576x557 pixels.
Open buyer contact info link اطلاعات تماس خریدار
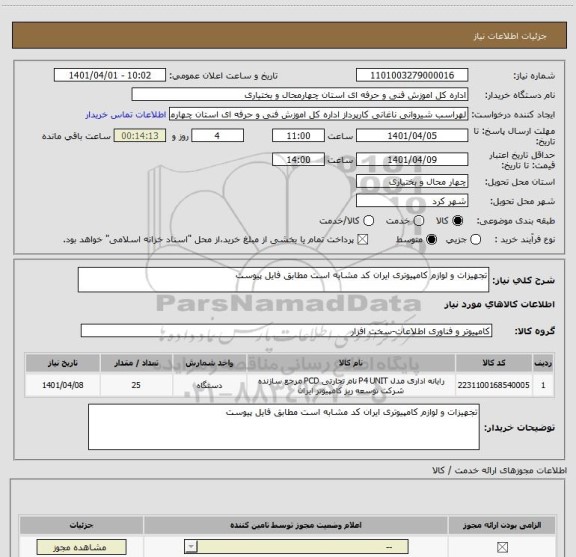point(126,115)
